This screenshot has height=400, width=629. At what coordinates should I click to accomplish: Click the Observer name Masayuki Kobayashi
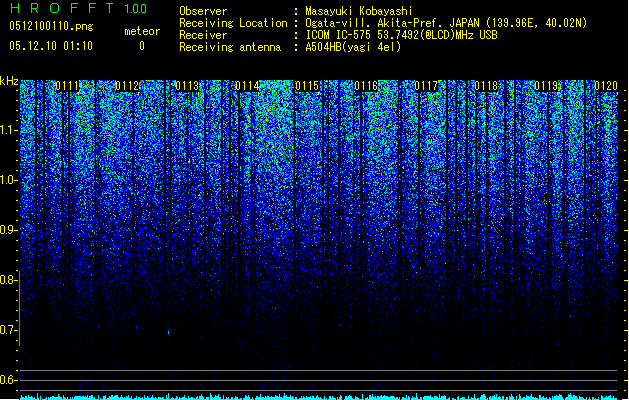click(x=359, y=11)
